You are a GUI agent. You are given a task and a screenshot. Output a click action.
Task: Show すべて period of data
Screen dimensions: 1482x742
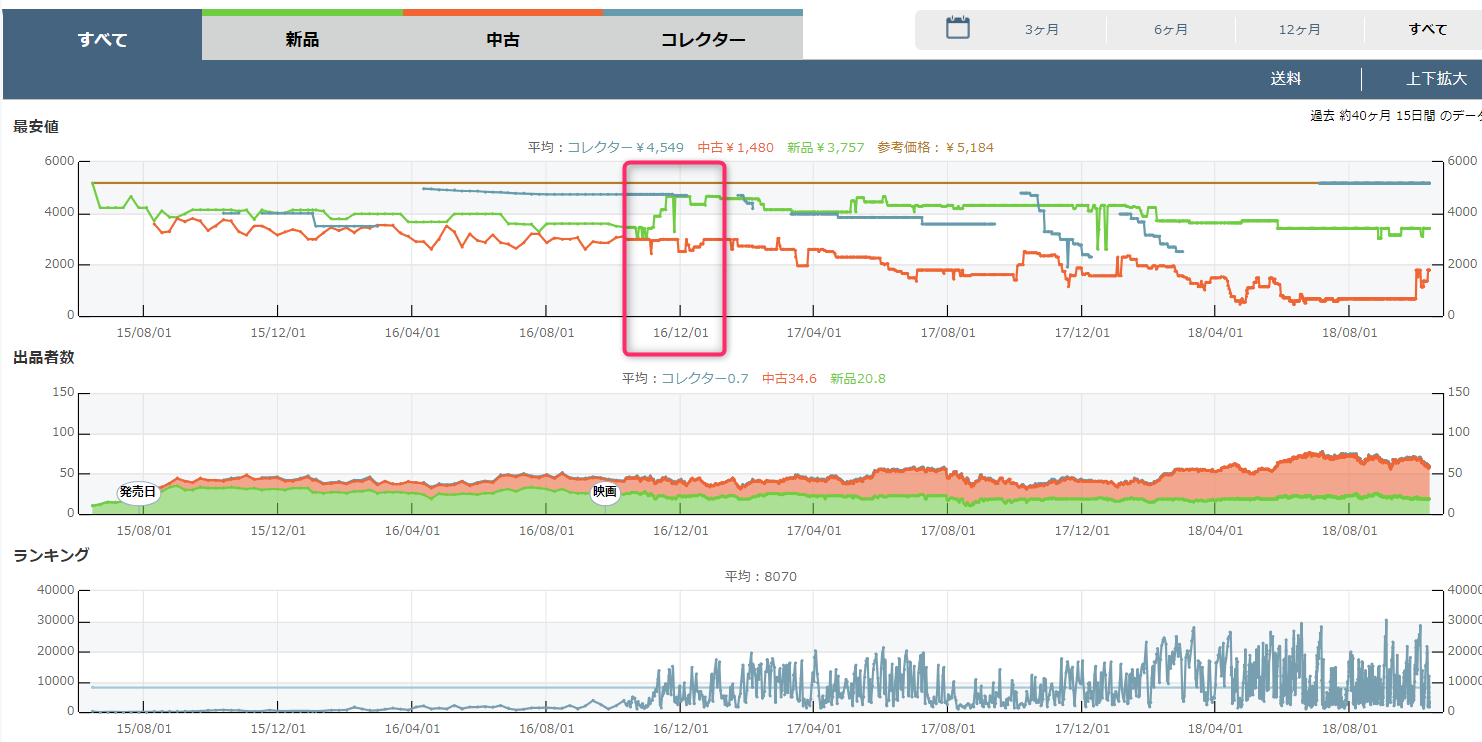click(x=1427, y=29)
